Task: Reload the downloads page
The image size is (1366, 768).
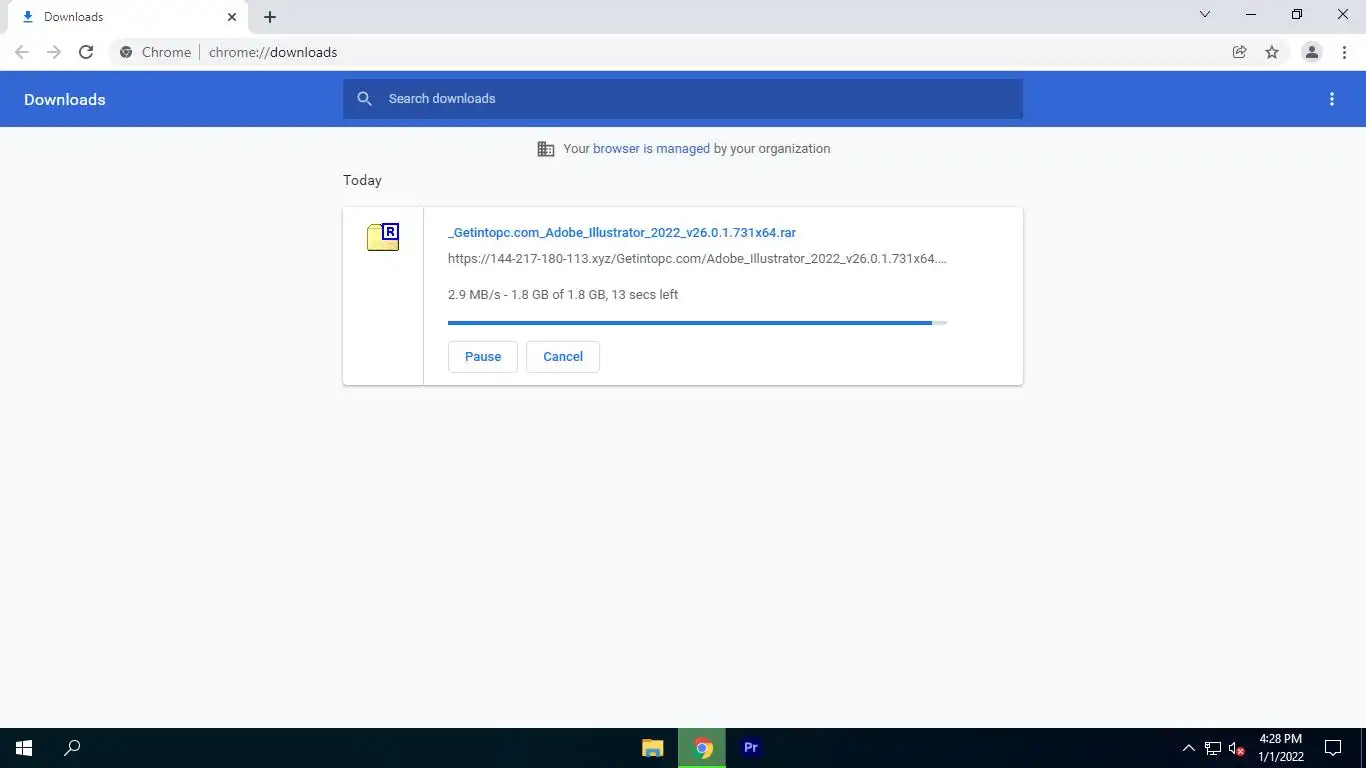Action: coord(86,52)
